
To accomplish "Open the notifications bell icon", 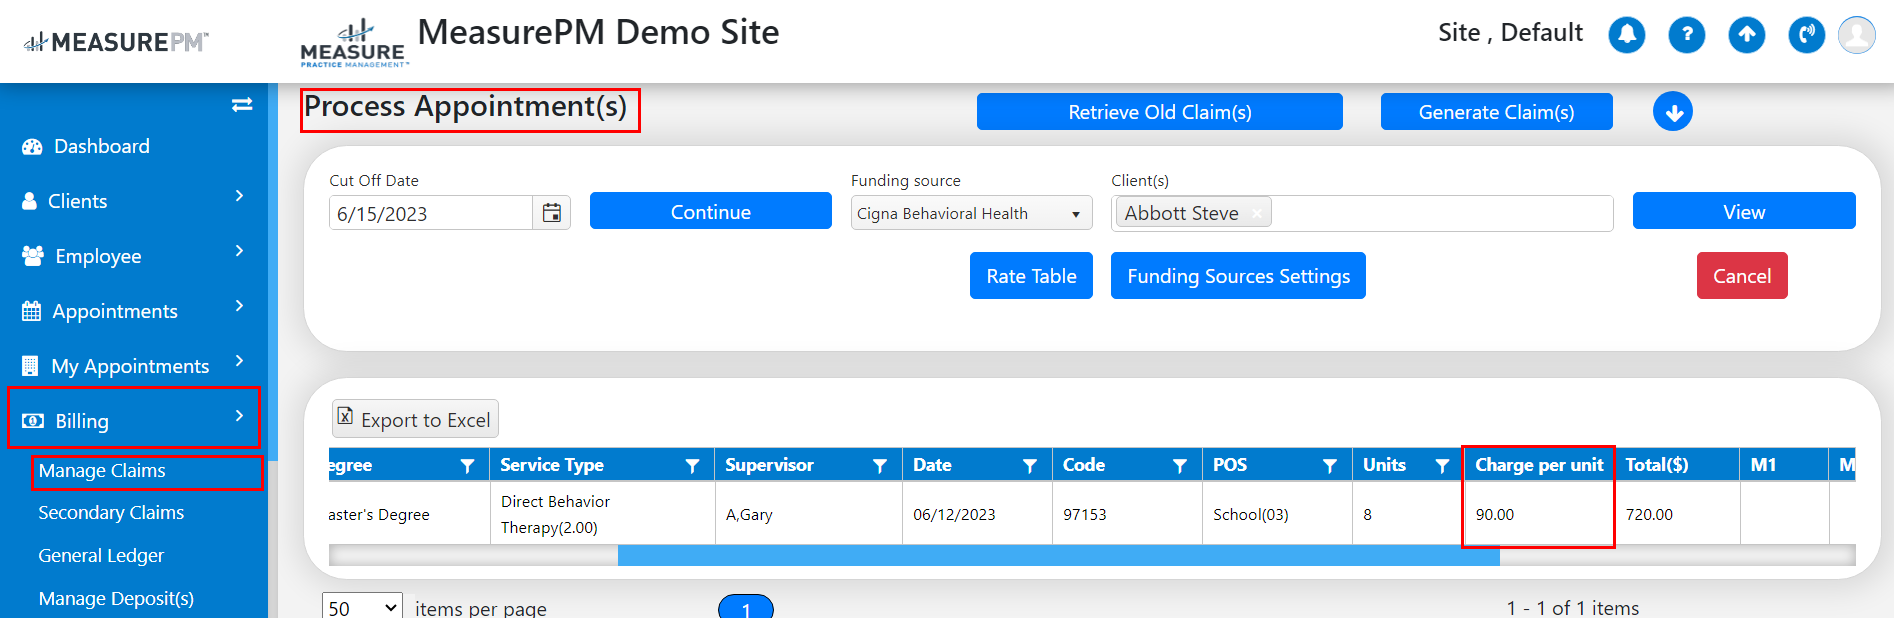I will 1627,35.
